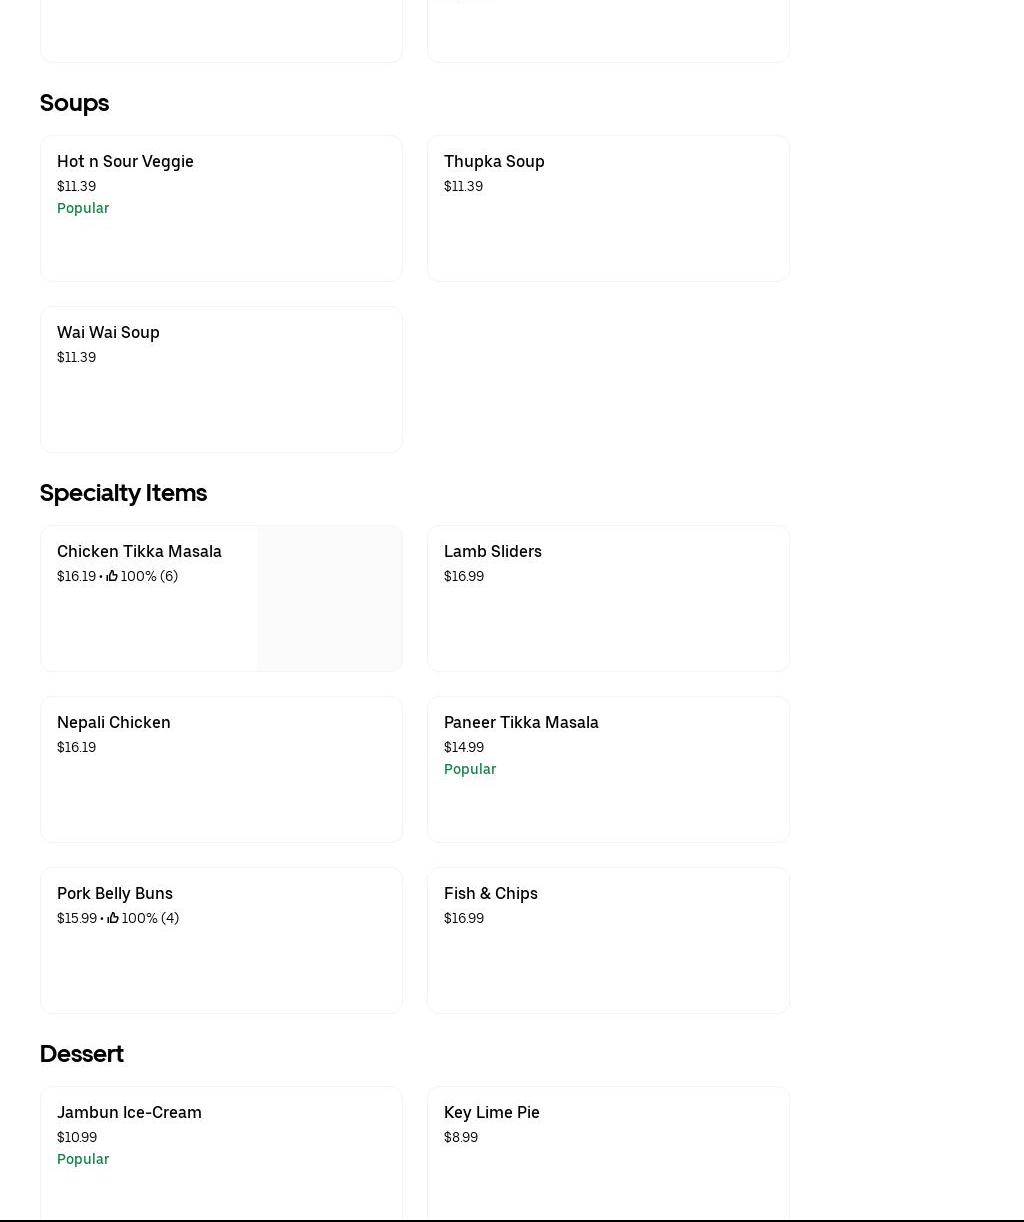This screenshot has height=1222, width=1024.
Task: Click Popular label under Hot n Sour Veggie
Action: pos(83,208)
